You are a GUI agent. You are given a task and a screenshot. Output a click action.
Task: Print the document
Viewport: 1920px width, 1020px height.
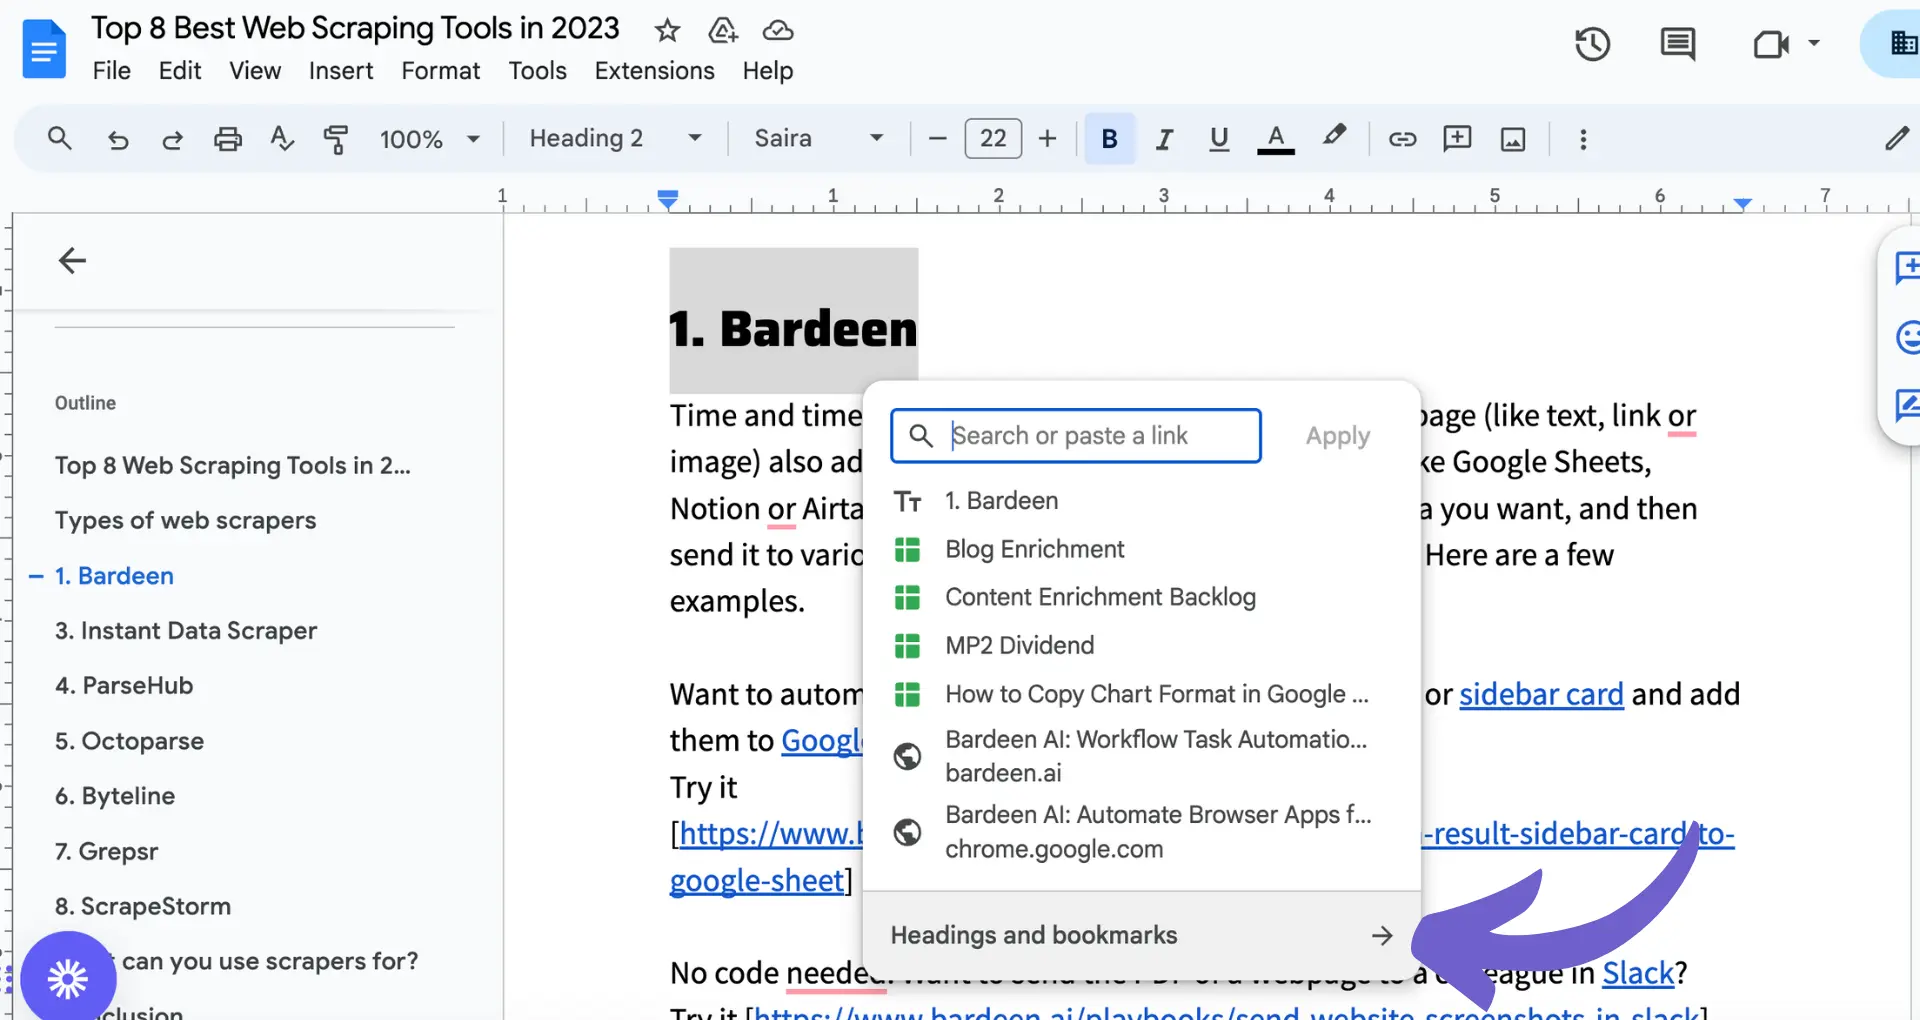[x=228, y=139]
